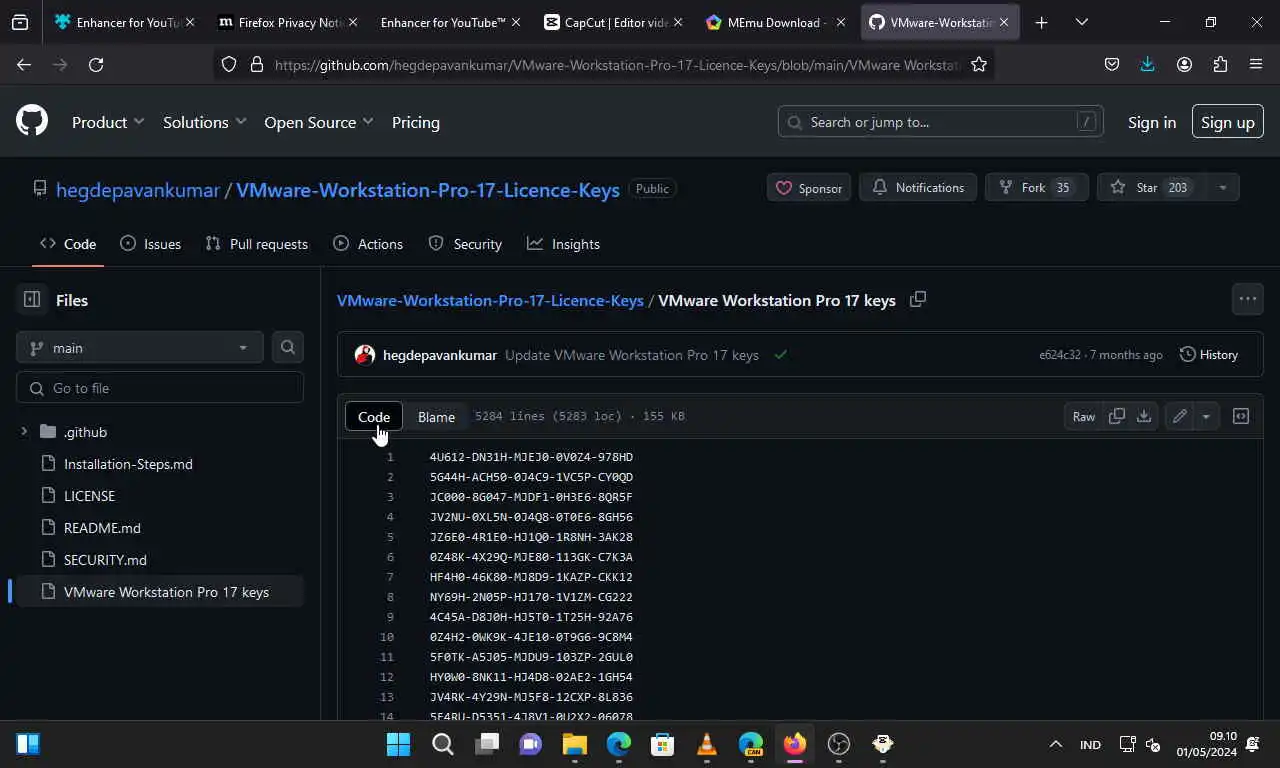
Task: Switch to Code view toggle
Action: [x=374, y=417]
